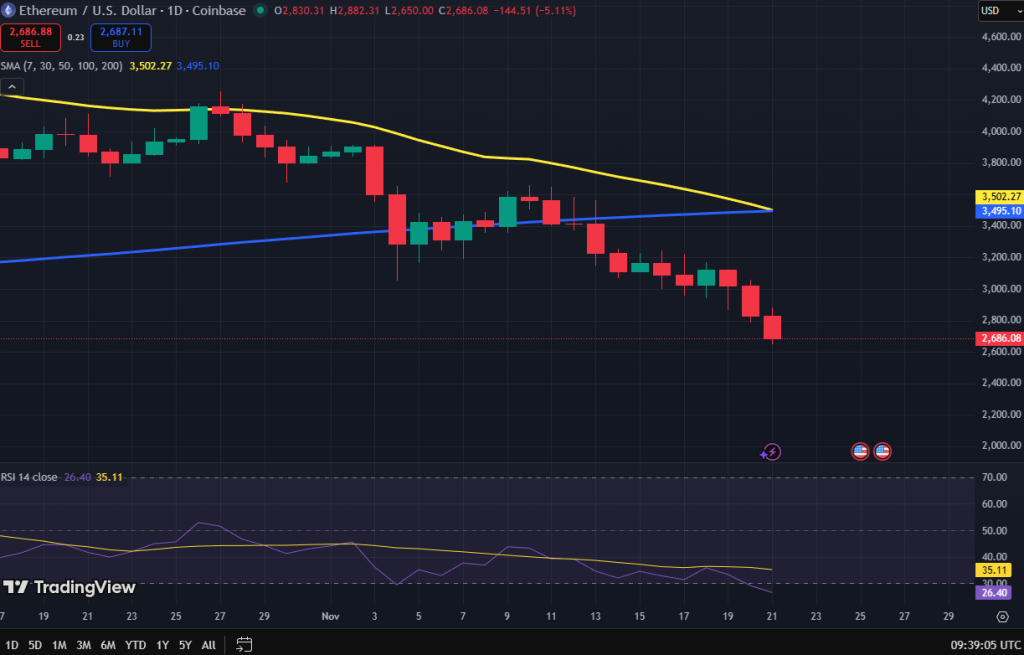Screen dimensions: 1024x655
Task: Select the YTD time range
Action: pos(135,645)
